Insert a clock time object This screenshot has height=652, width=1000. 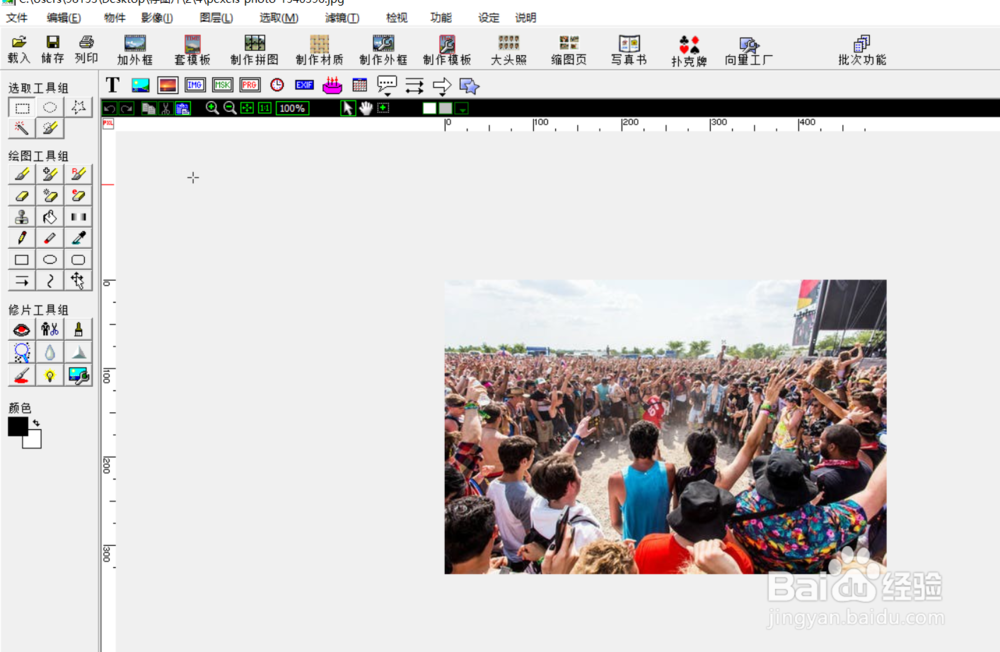[277, 85]
